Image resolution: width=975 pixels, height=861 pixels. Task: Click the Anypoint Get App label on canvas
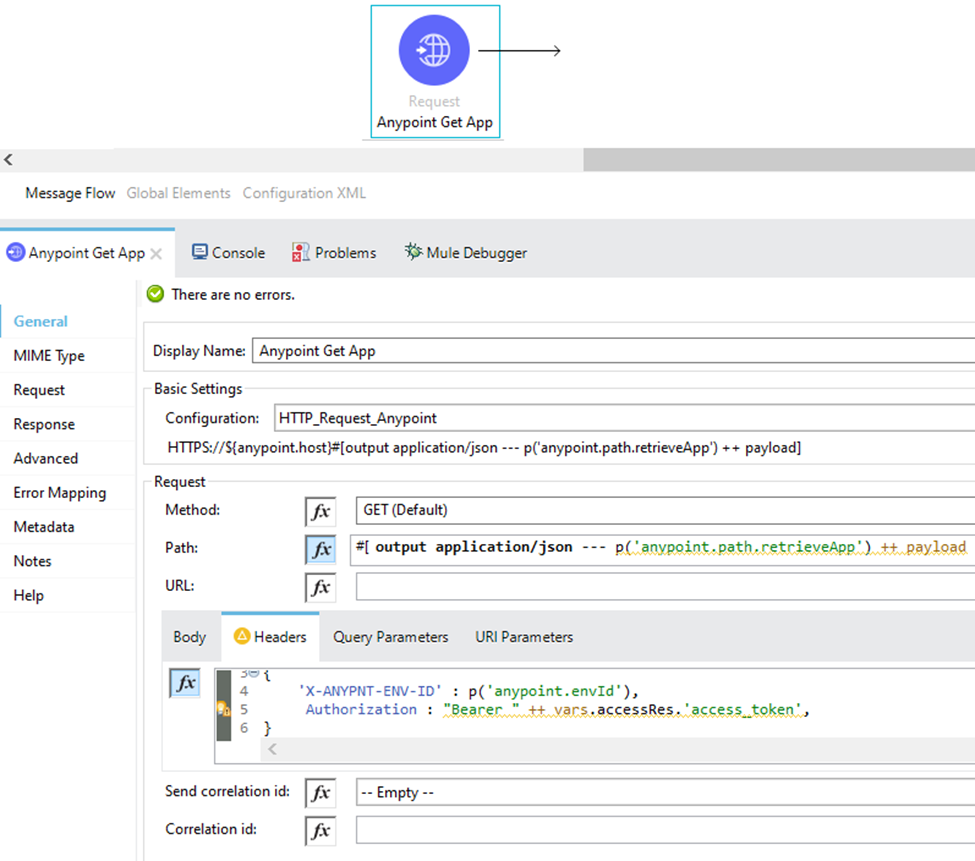click(x=435, y=122)
